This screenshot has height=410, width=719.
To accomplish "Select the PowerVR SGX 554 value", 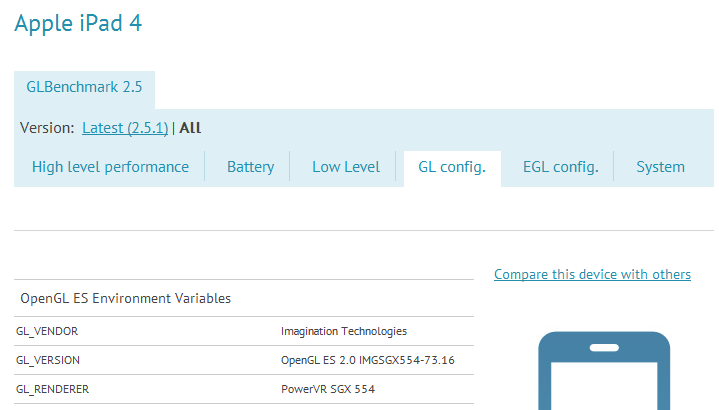I will (x=328, y=389).
